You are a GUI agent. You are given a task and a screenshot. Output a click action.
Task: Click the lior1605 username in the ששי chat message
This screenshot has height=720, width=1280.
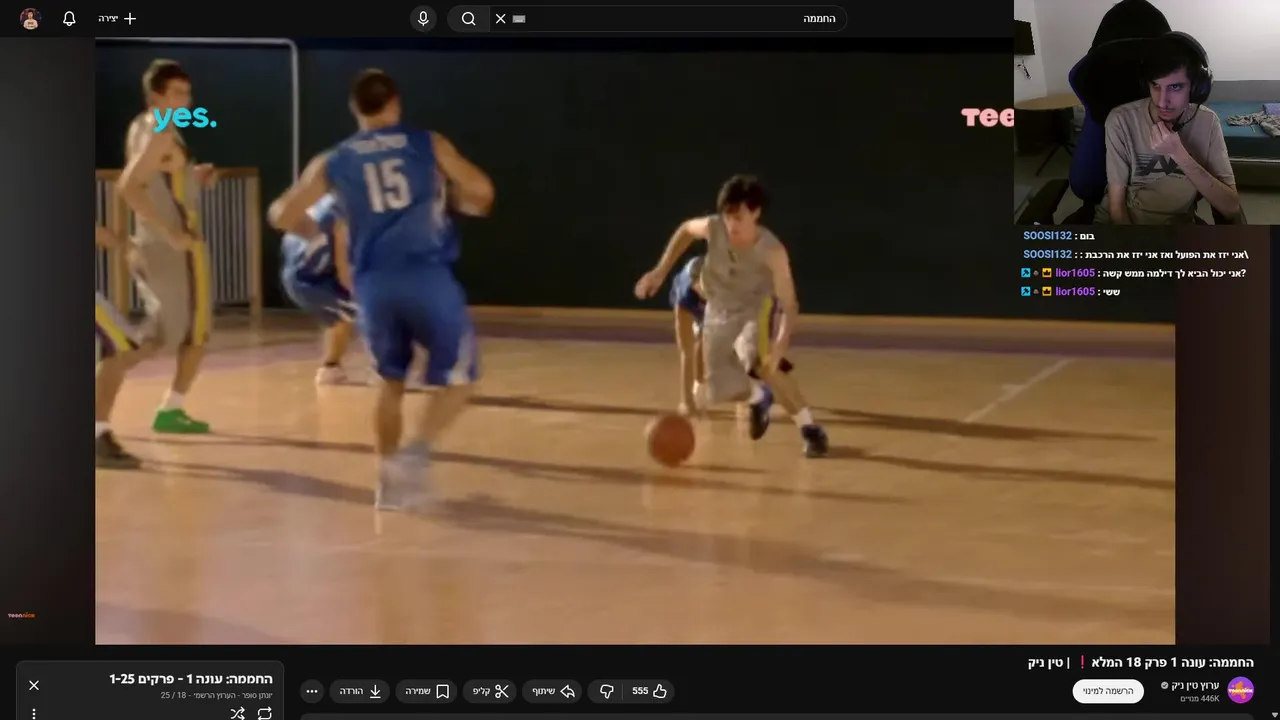(x=1075, y=292)
